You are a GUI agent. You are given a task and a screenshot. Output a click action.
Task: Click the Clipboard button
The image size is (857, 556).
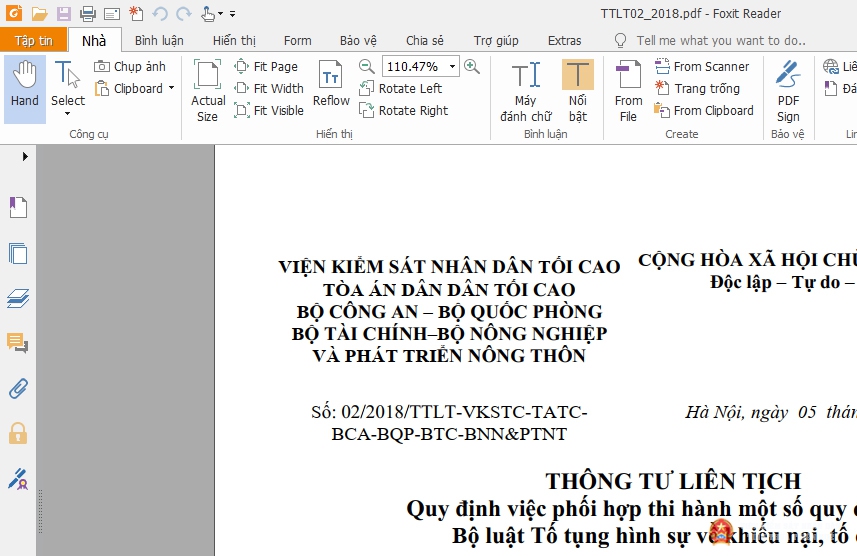130,89
